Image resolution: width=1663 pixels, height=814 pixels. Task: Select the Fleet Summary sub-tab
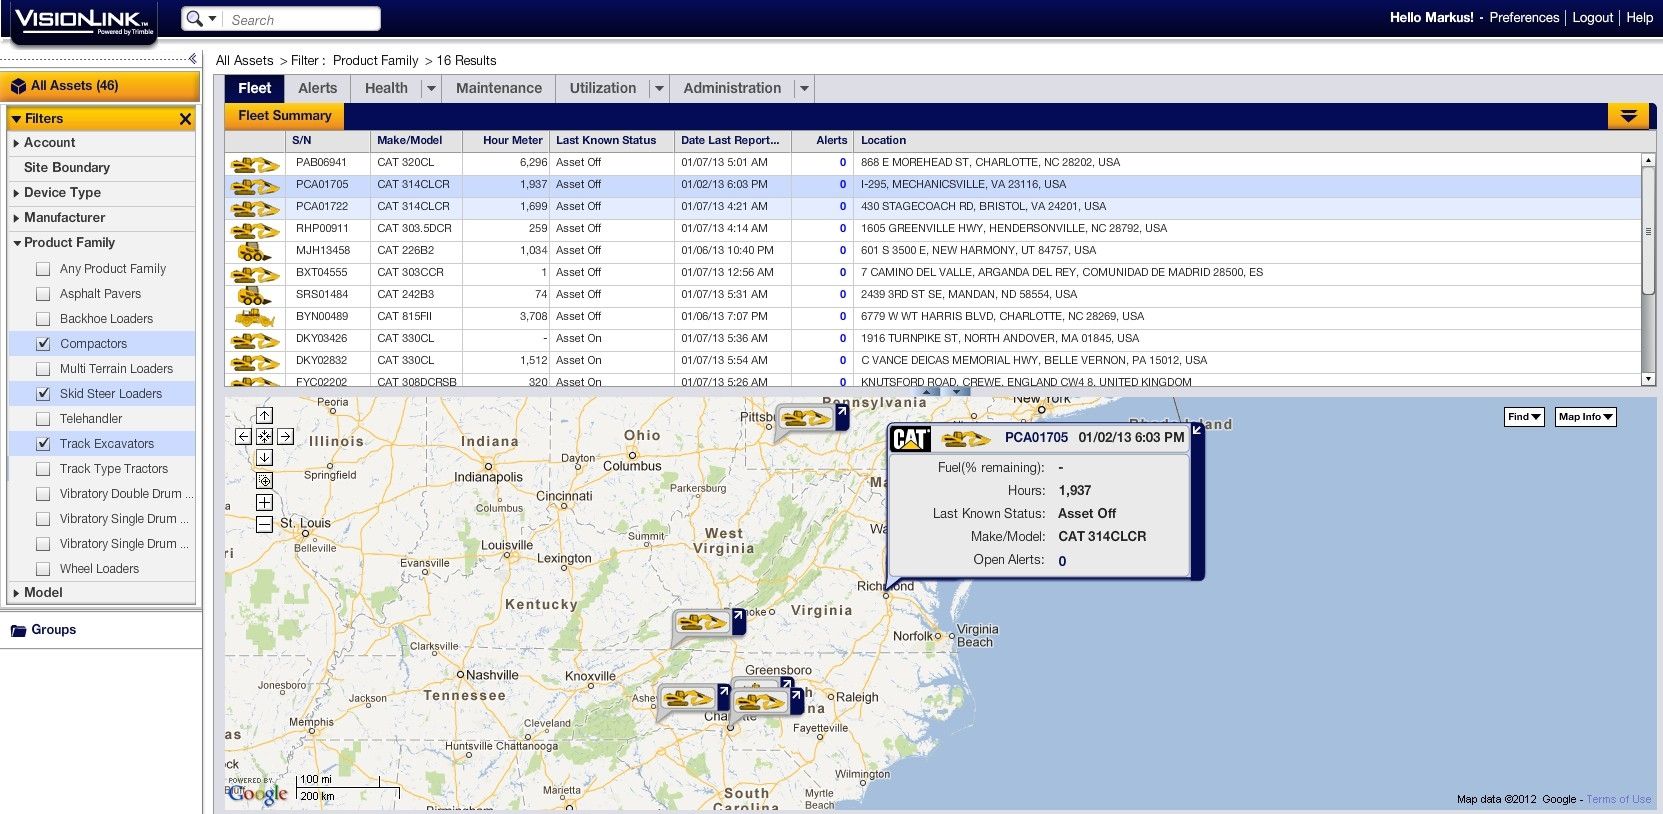285,116
